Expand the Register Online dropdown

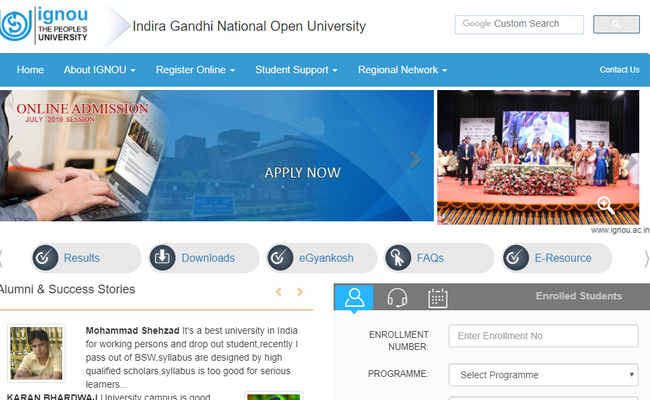[x=195, y=70]
